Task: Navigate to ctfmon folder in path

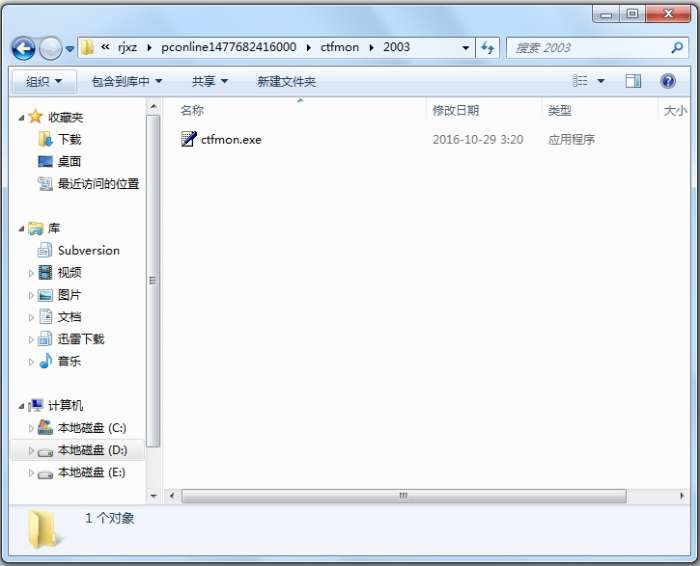Action: tap(339, 47)
